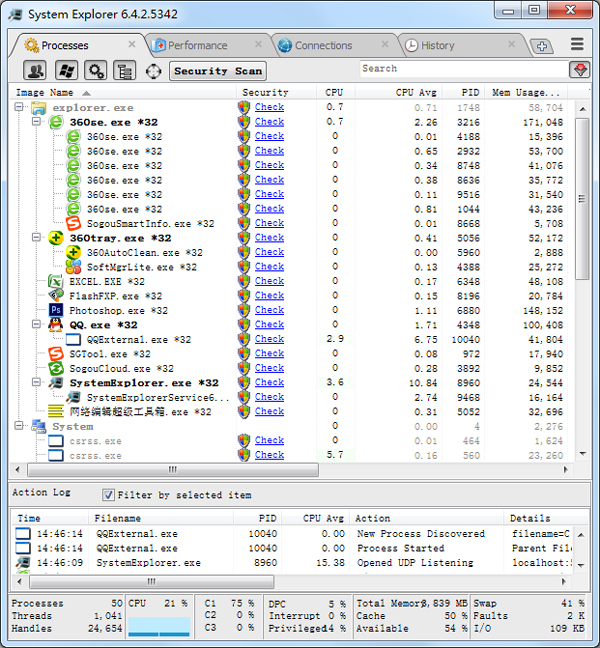Click Check link for EXCEL.EXE
The height and width of the screenshot is (648, 600).
[269, 281]
